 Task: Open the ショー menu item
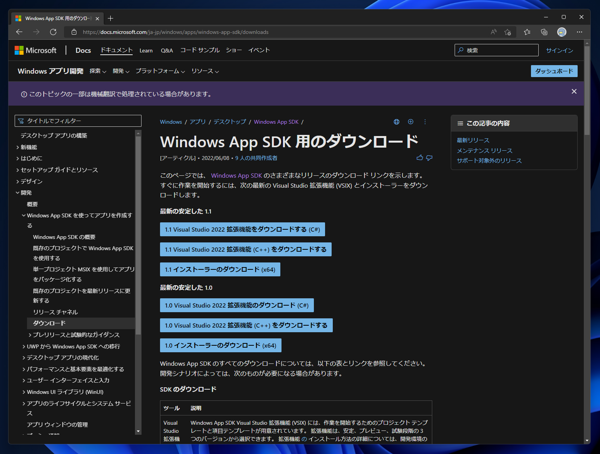[x=233, y=50]
